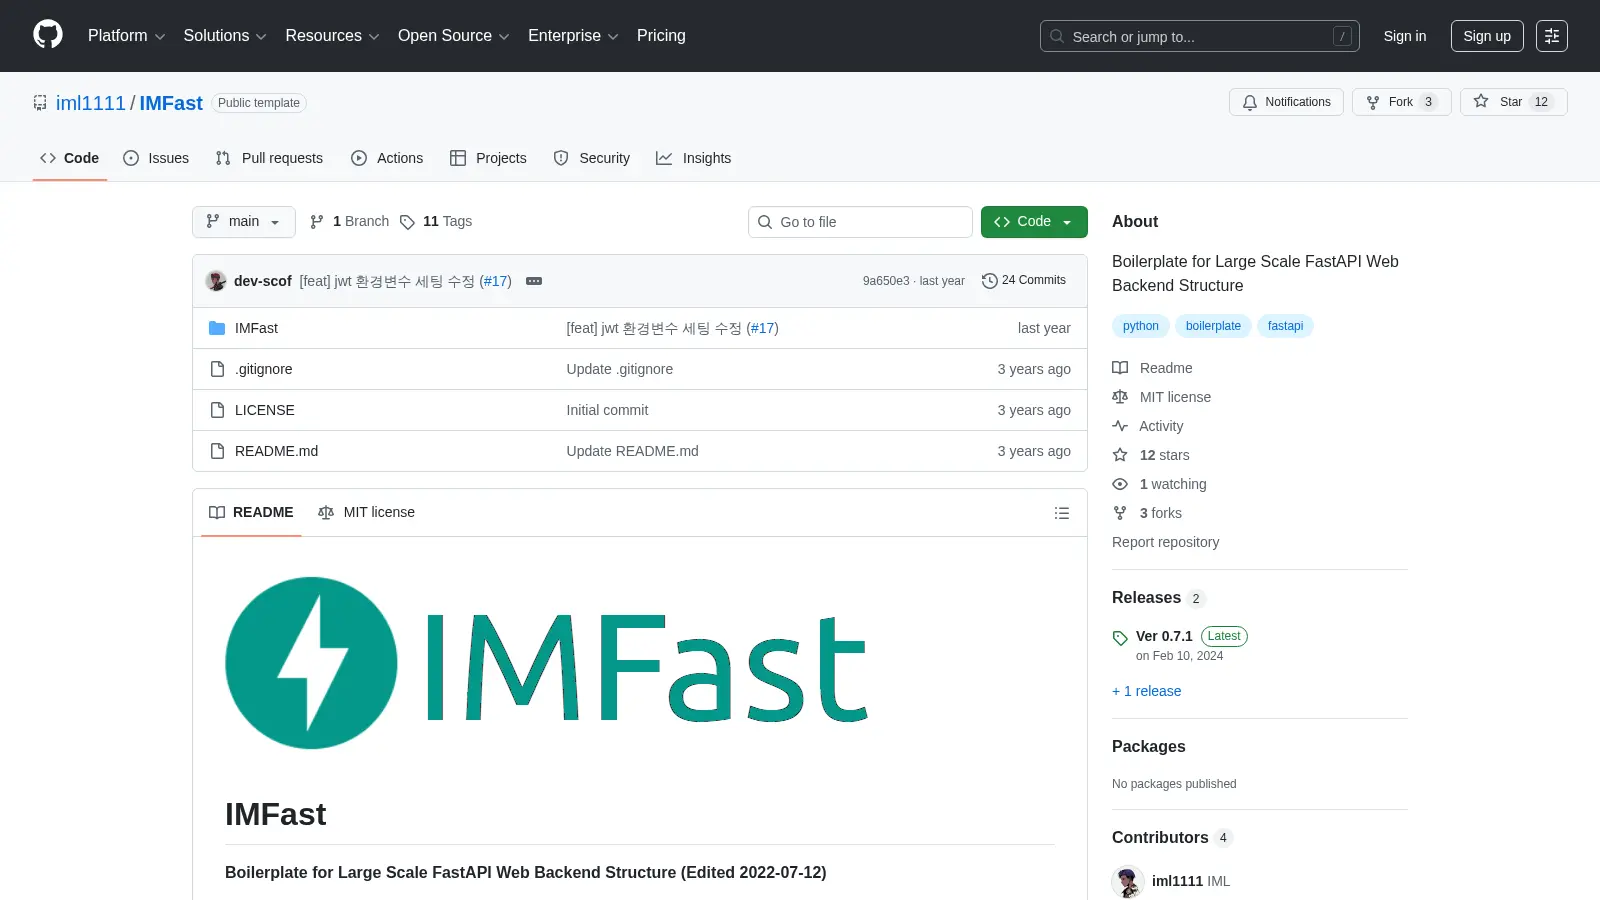Open commit hash 9a650e3
The height and width of the screenshot is (900, 1600).
coord(886,281)
